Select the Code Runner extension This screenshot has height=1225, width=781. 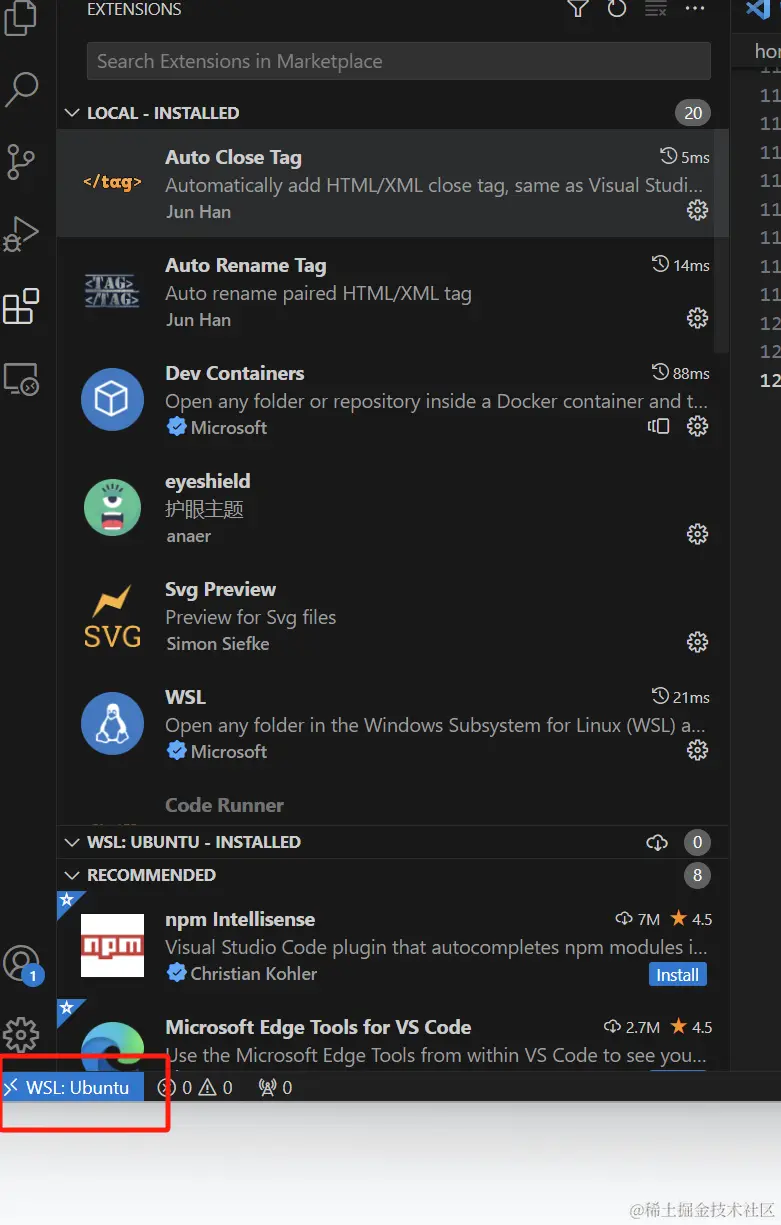click(x=392, y=802)
